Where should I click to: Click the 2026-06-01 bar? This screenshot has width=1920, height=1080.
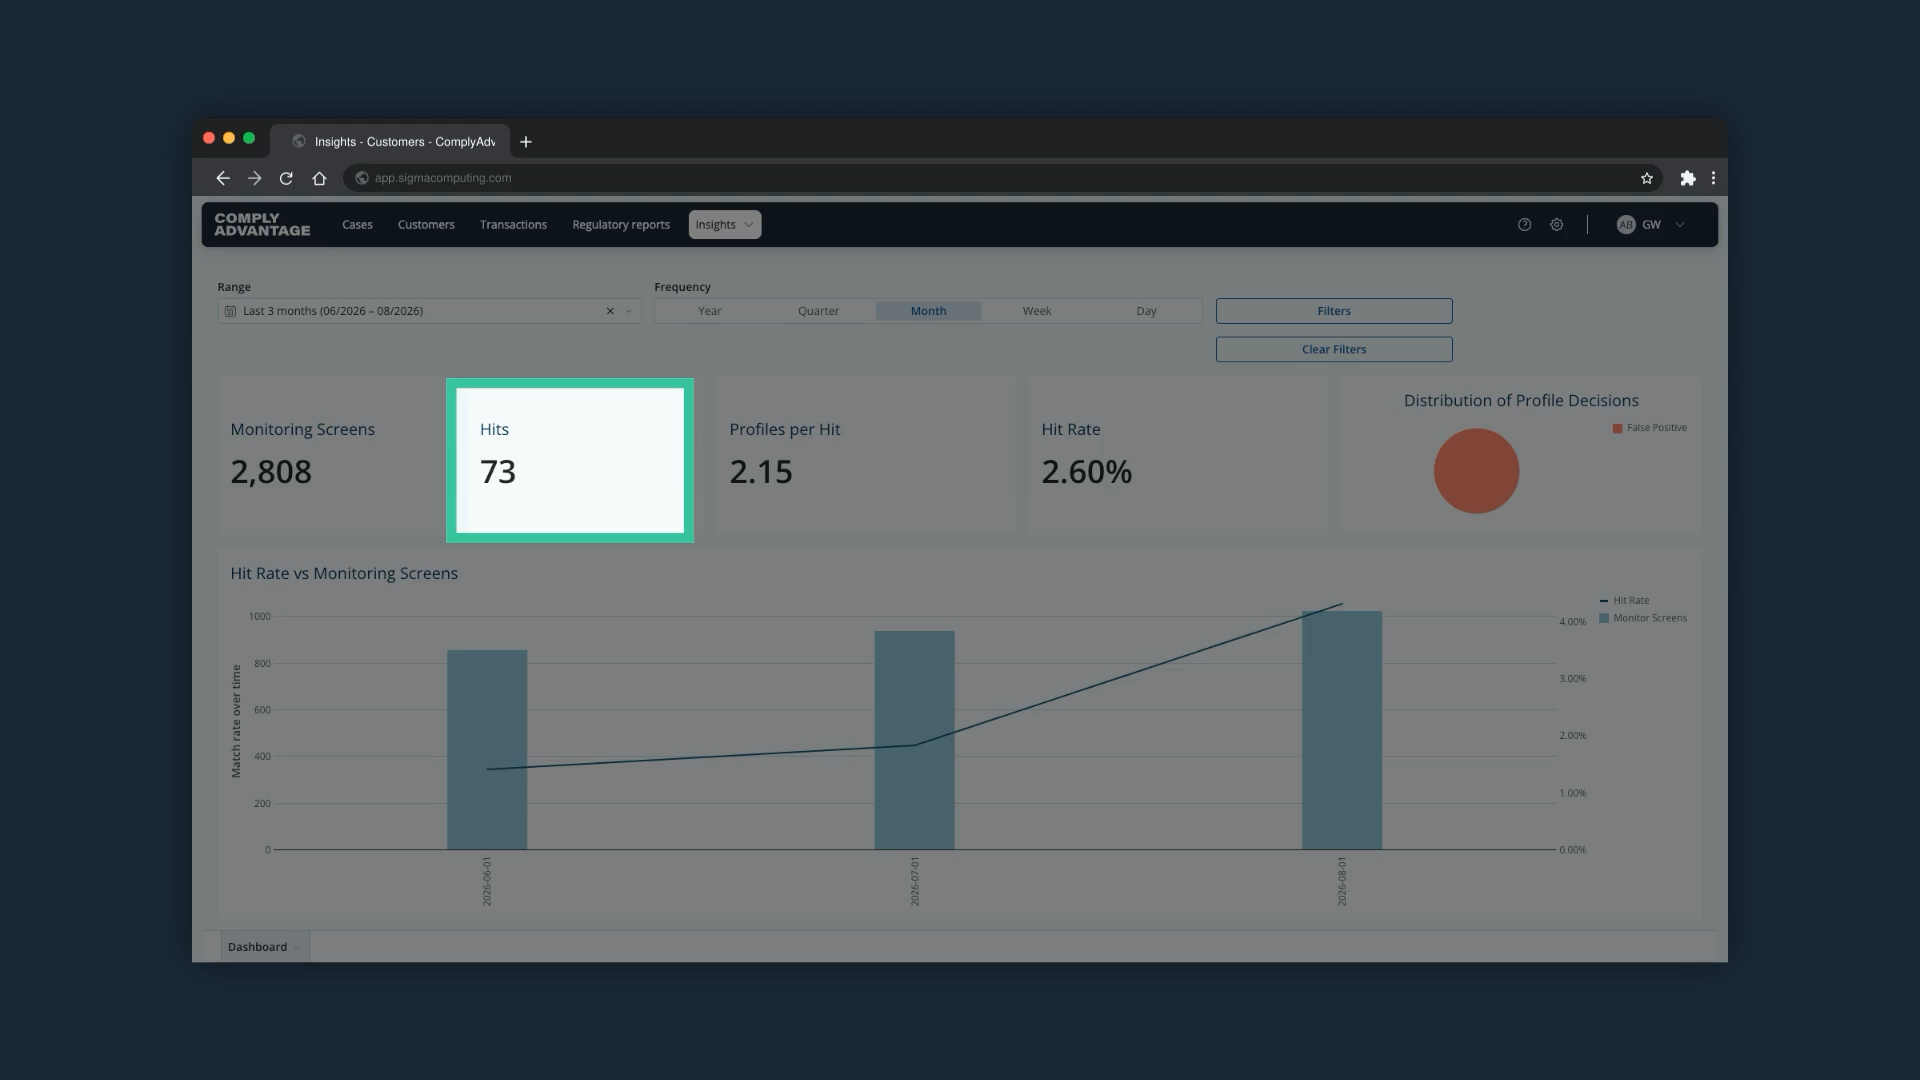tap(487, 750)
